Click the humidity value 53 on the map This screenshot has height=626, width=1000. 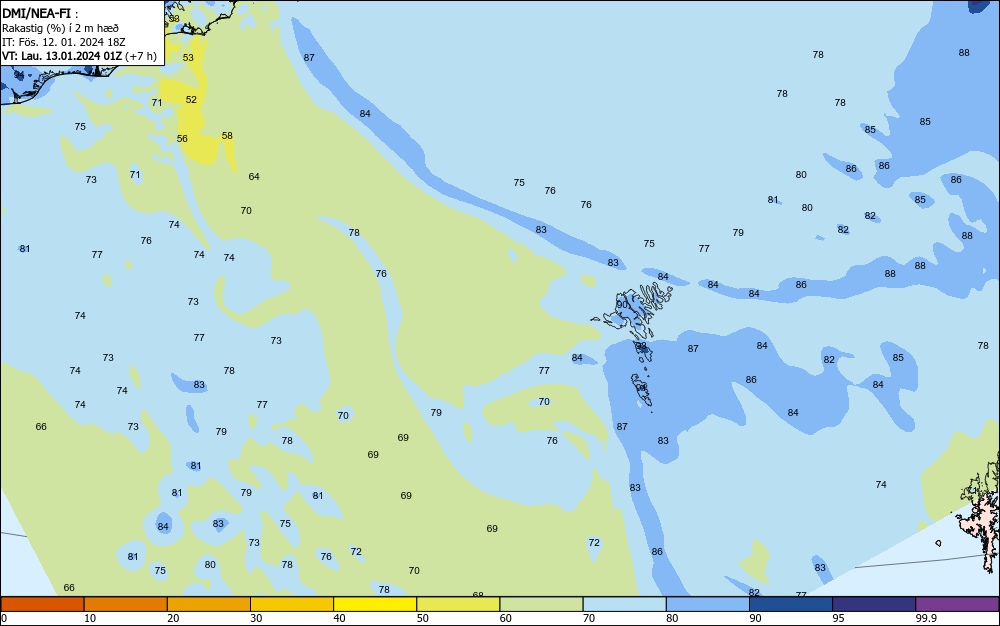coord(188,57)
